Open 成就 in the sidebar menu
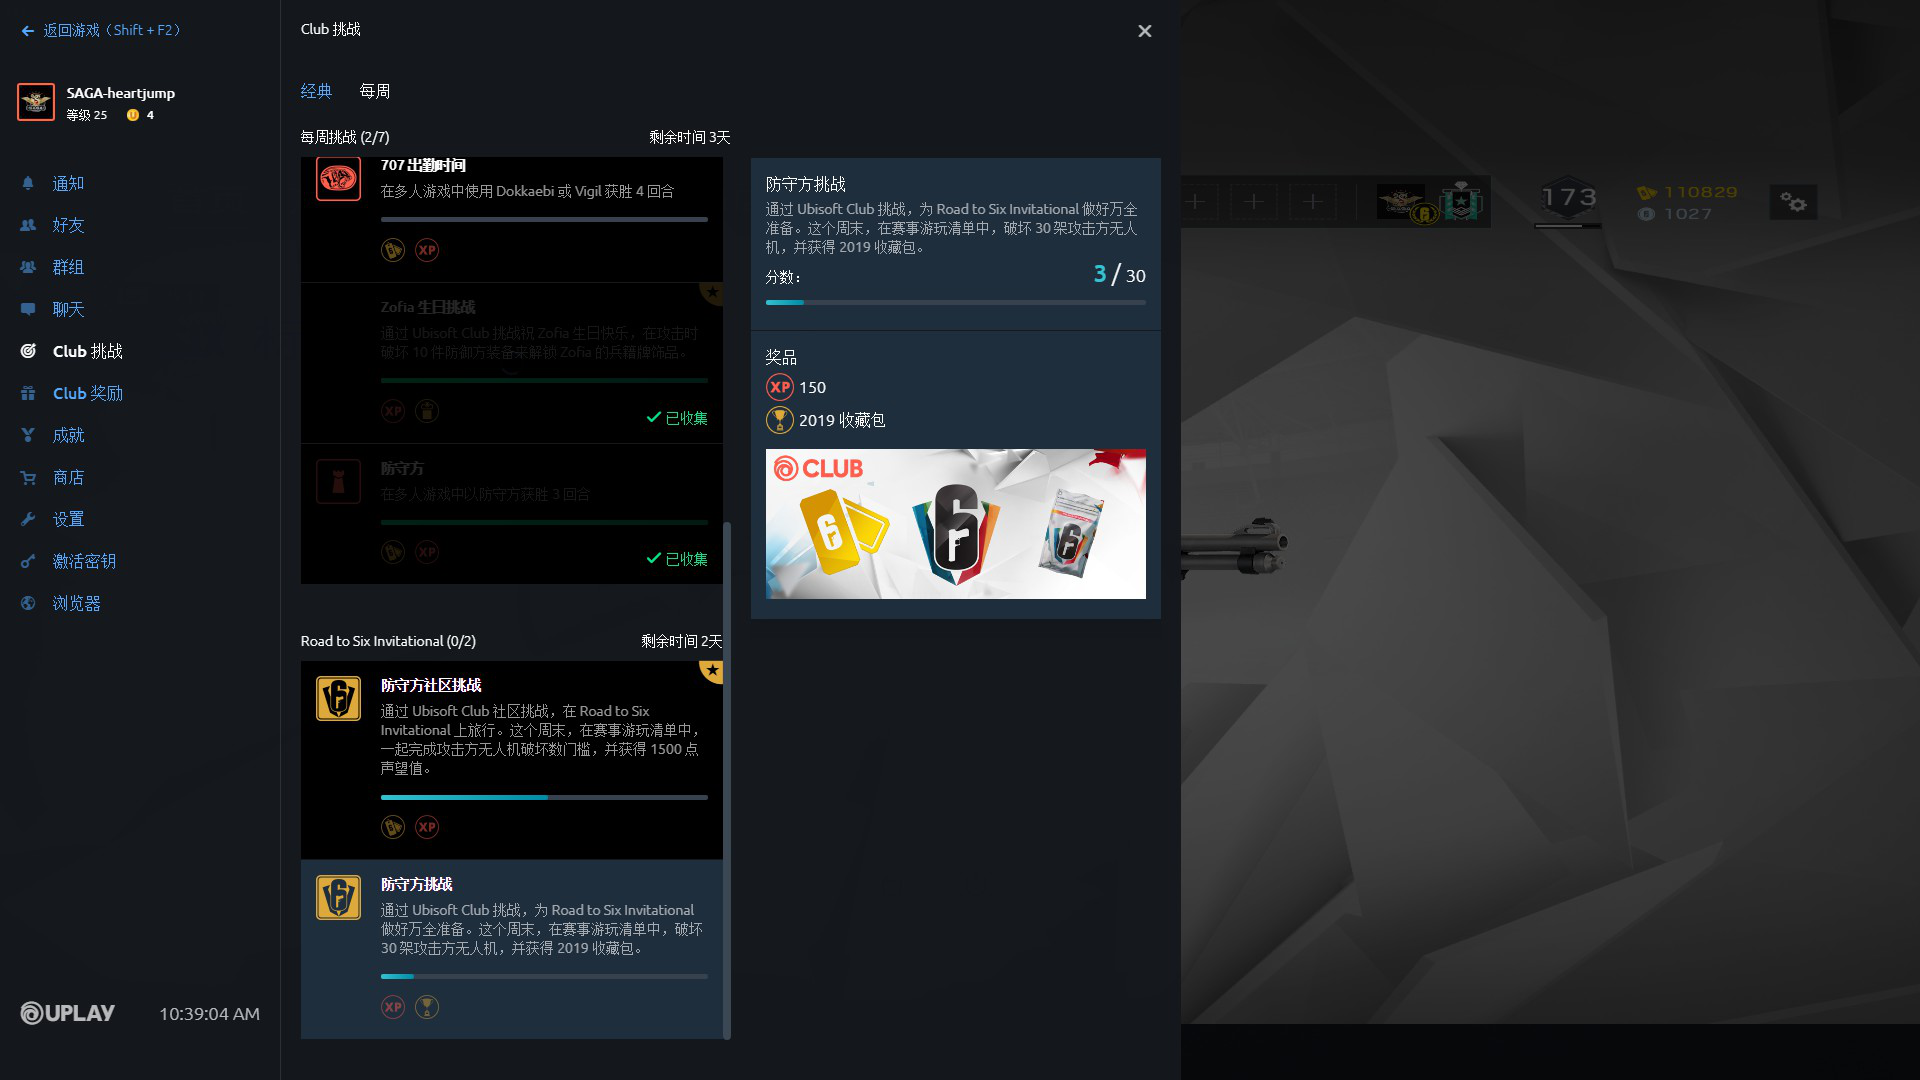Image resolution: width=1920 pixels, height=1080 pixels. pyautogui.click(x=69, y=435)
